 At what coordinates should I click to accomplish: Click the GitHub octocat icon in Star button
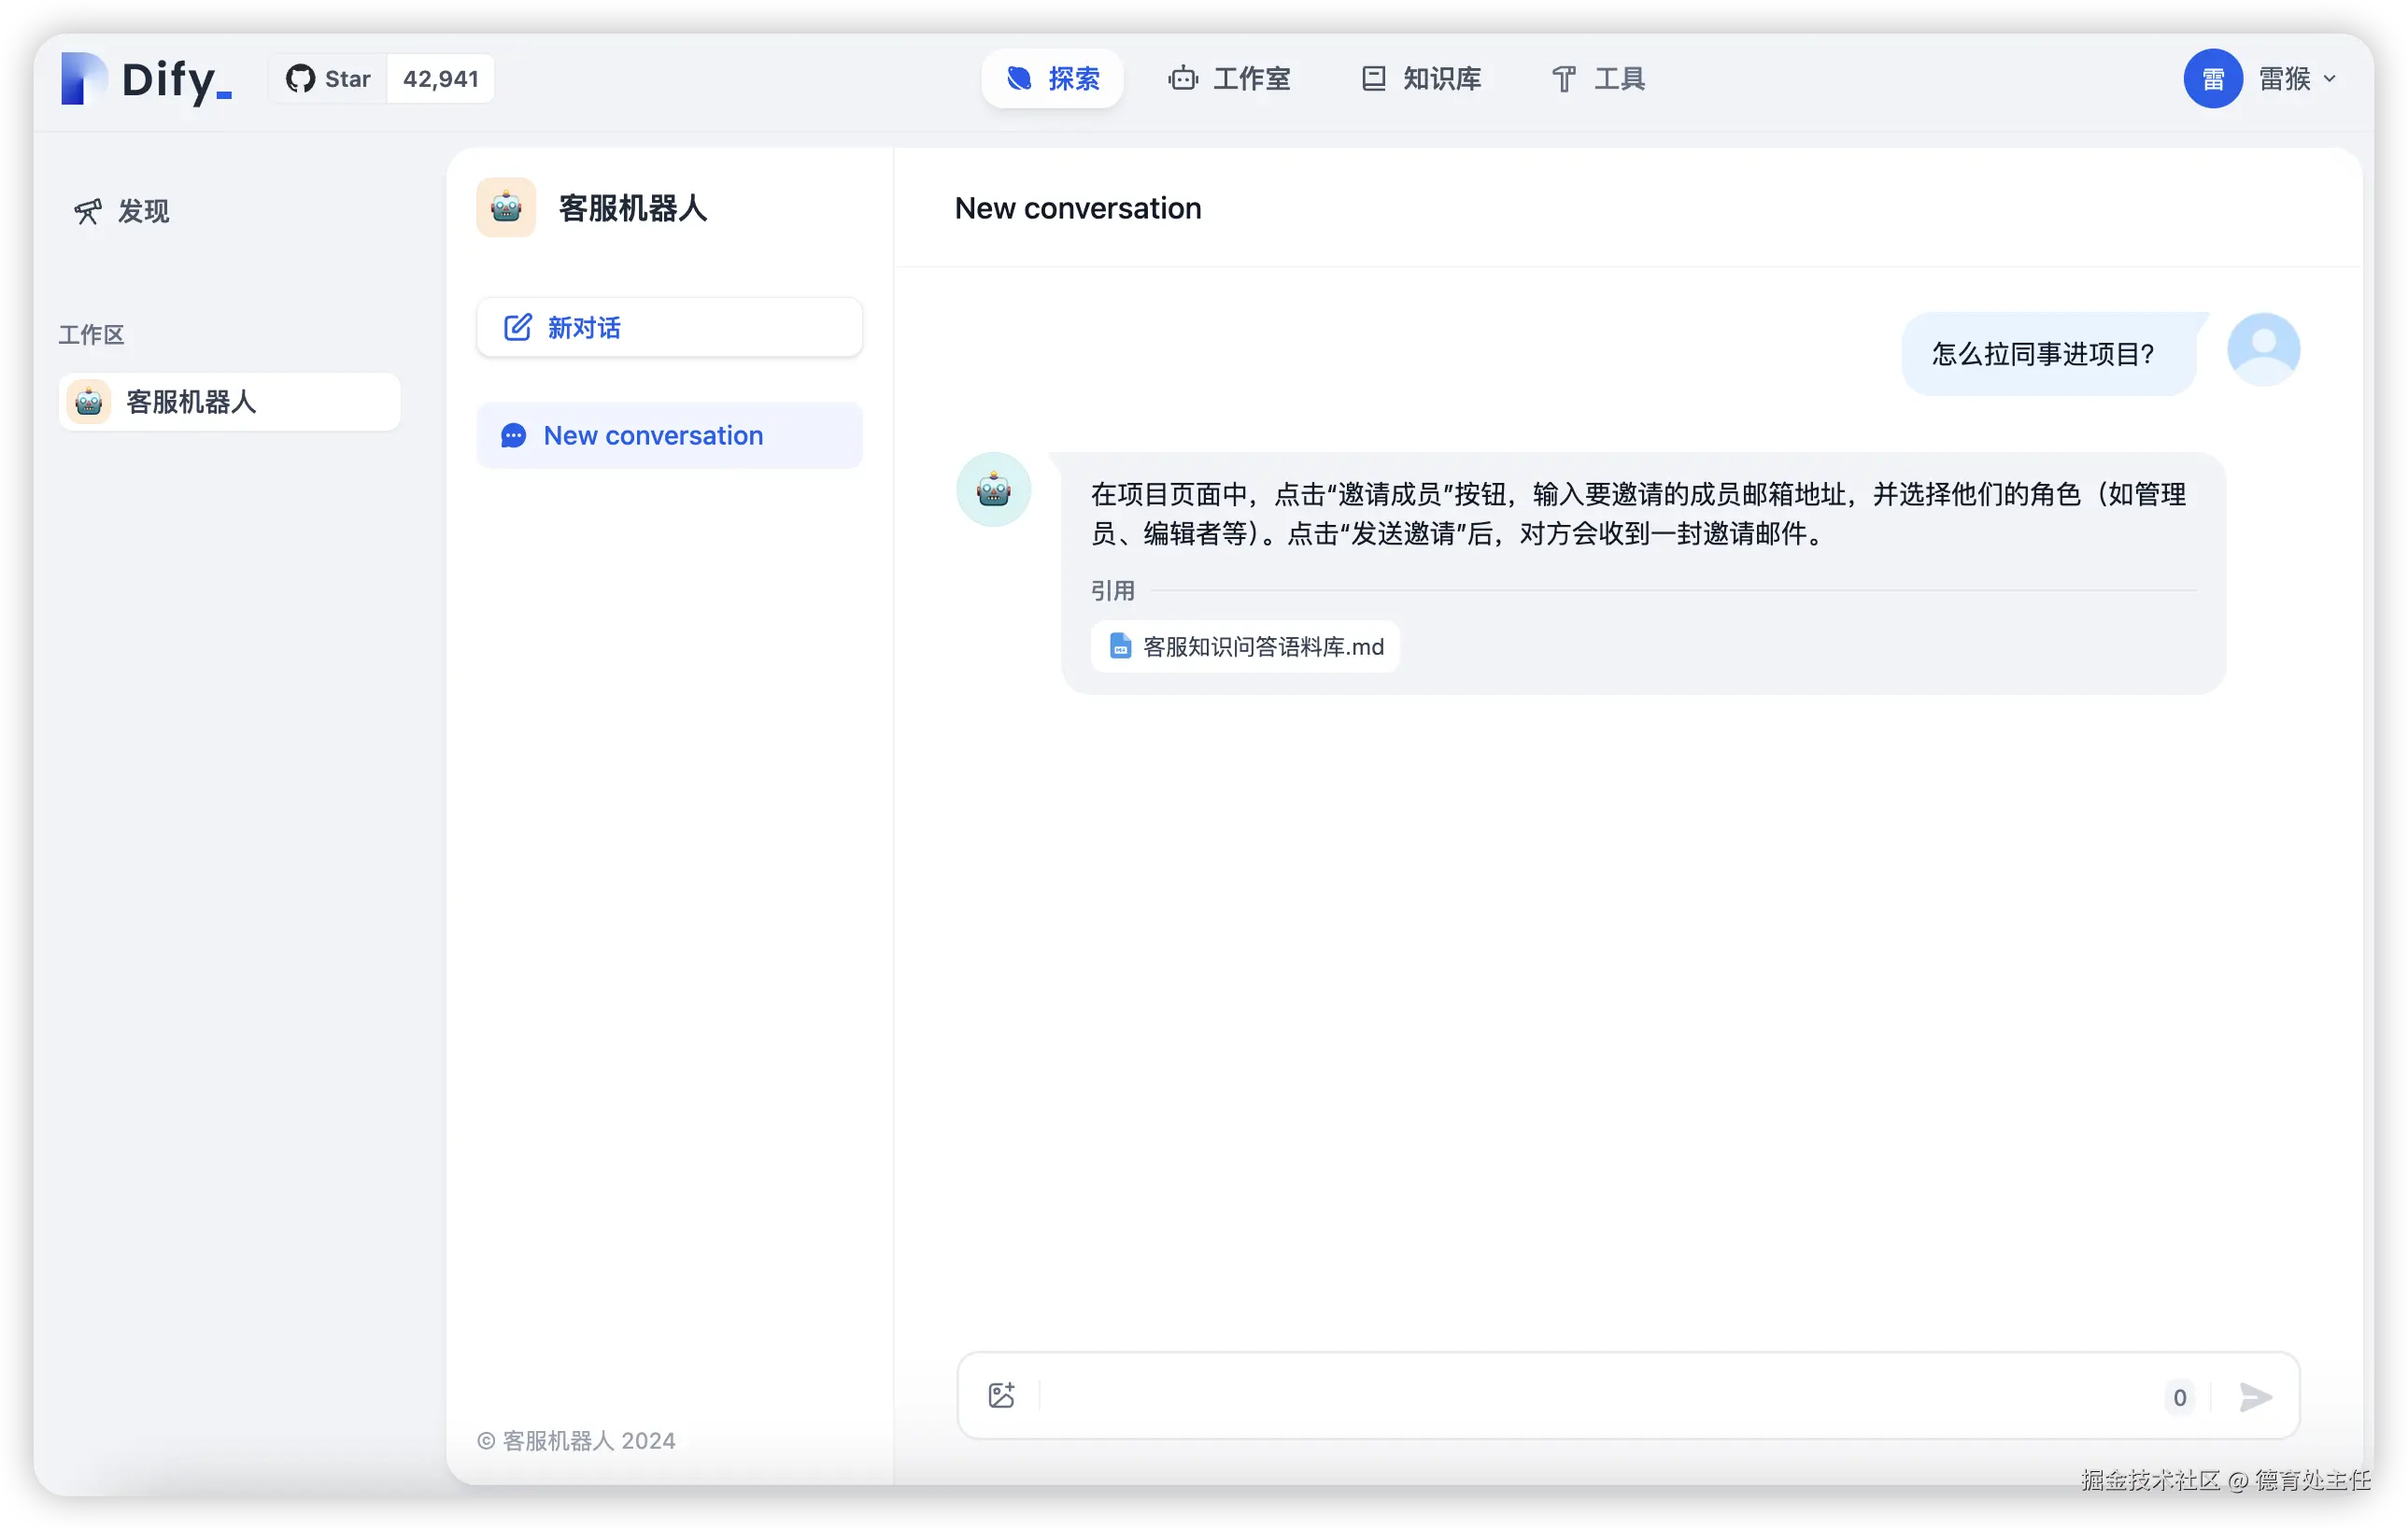302,78
